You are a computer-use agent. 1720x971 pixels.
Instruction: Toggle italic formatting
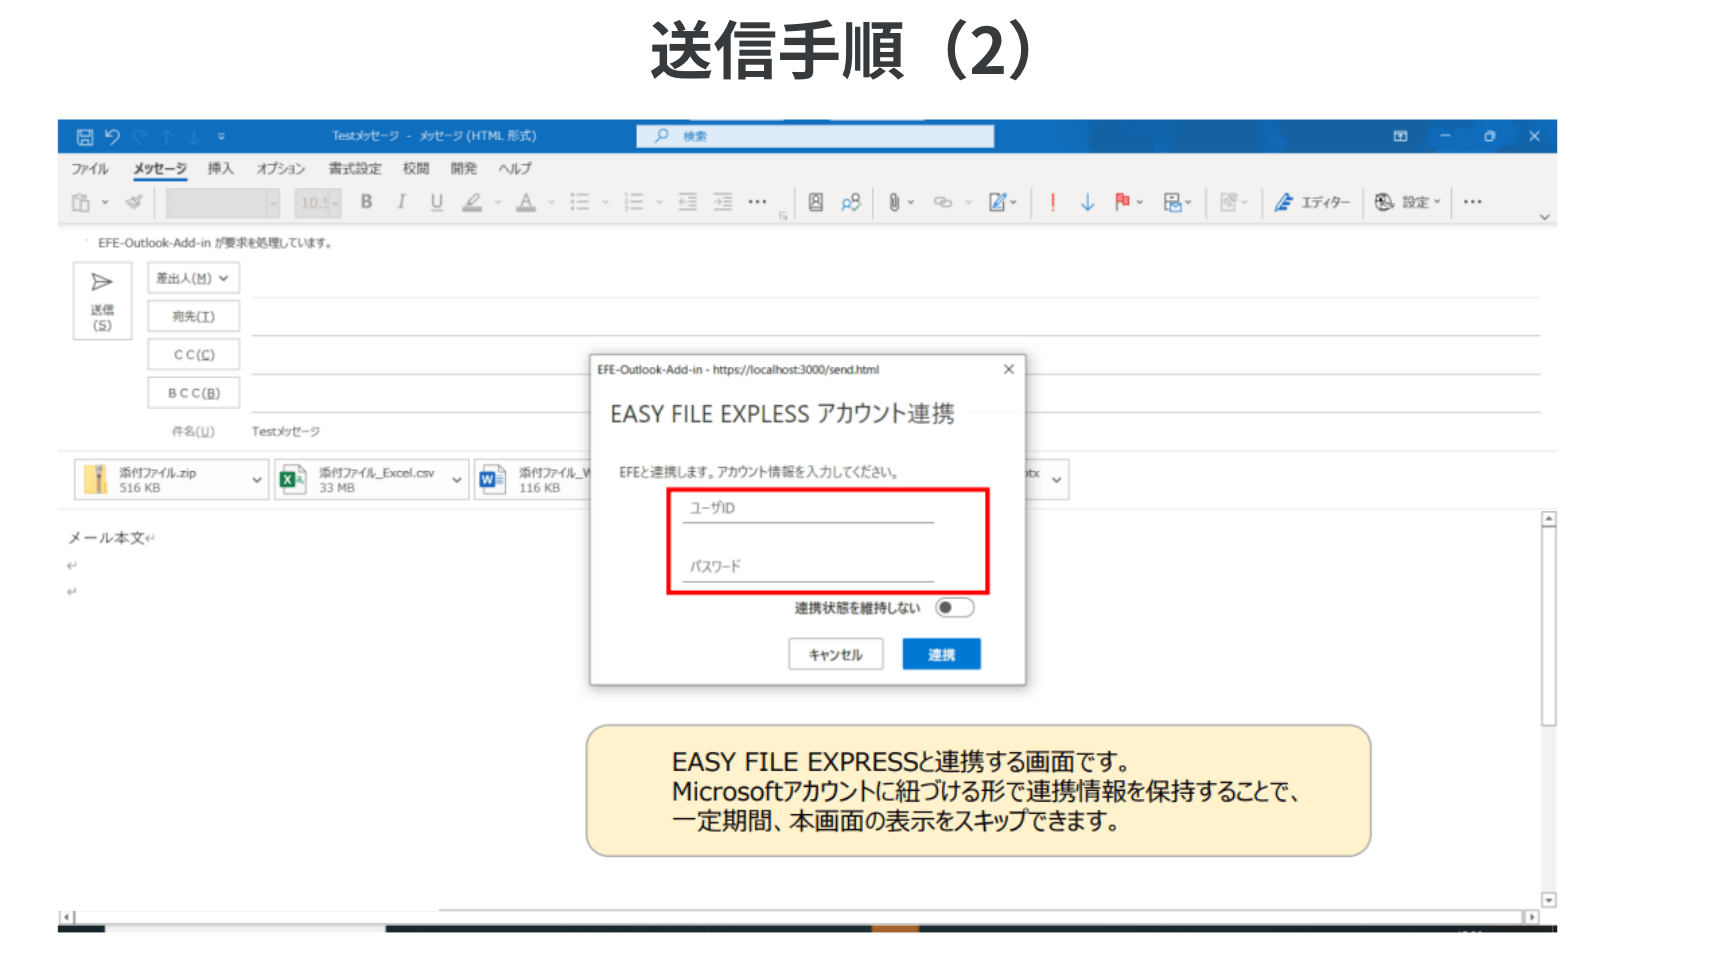(x=401, y=202)
